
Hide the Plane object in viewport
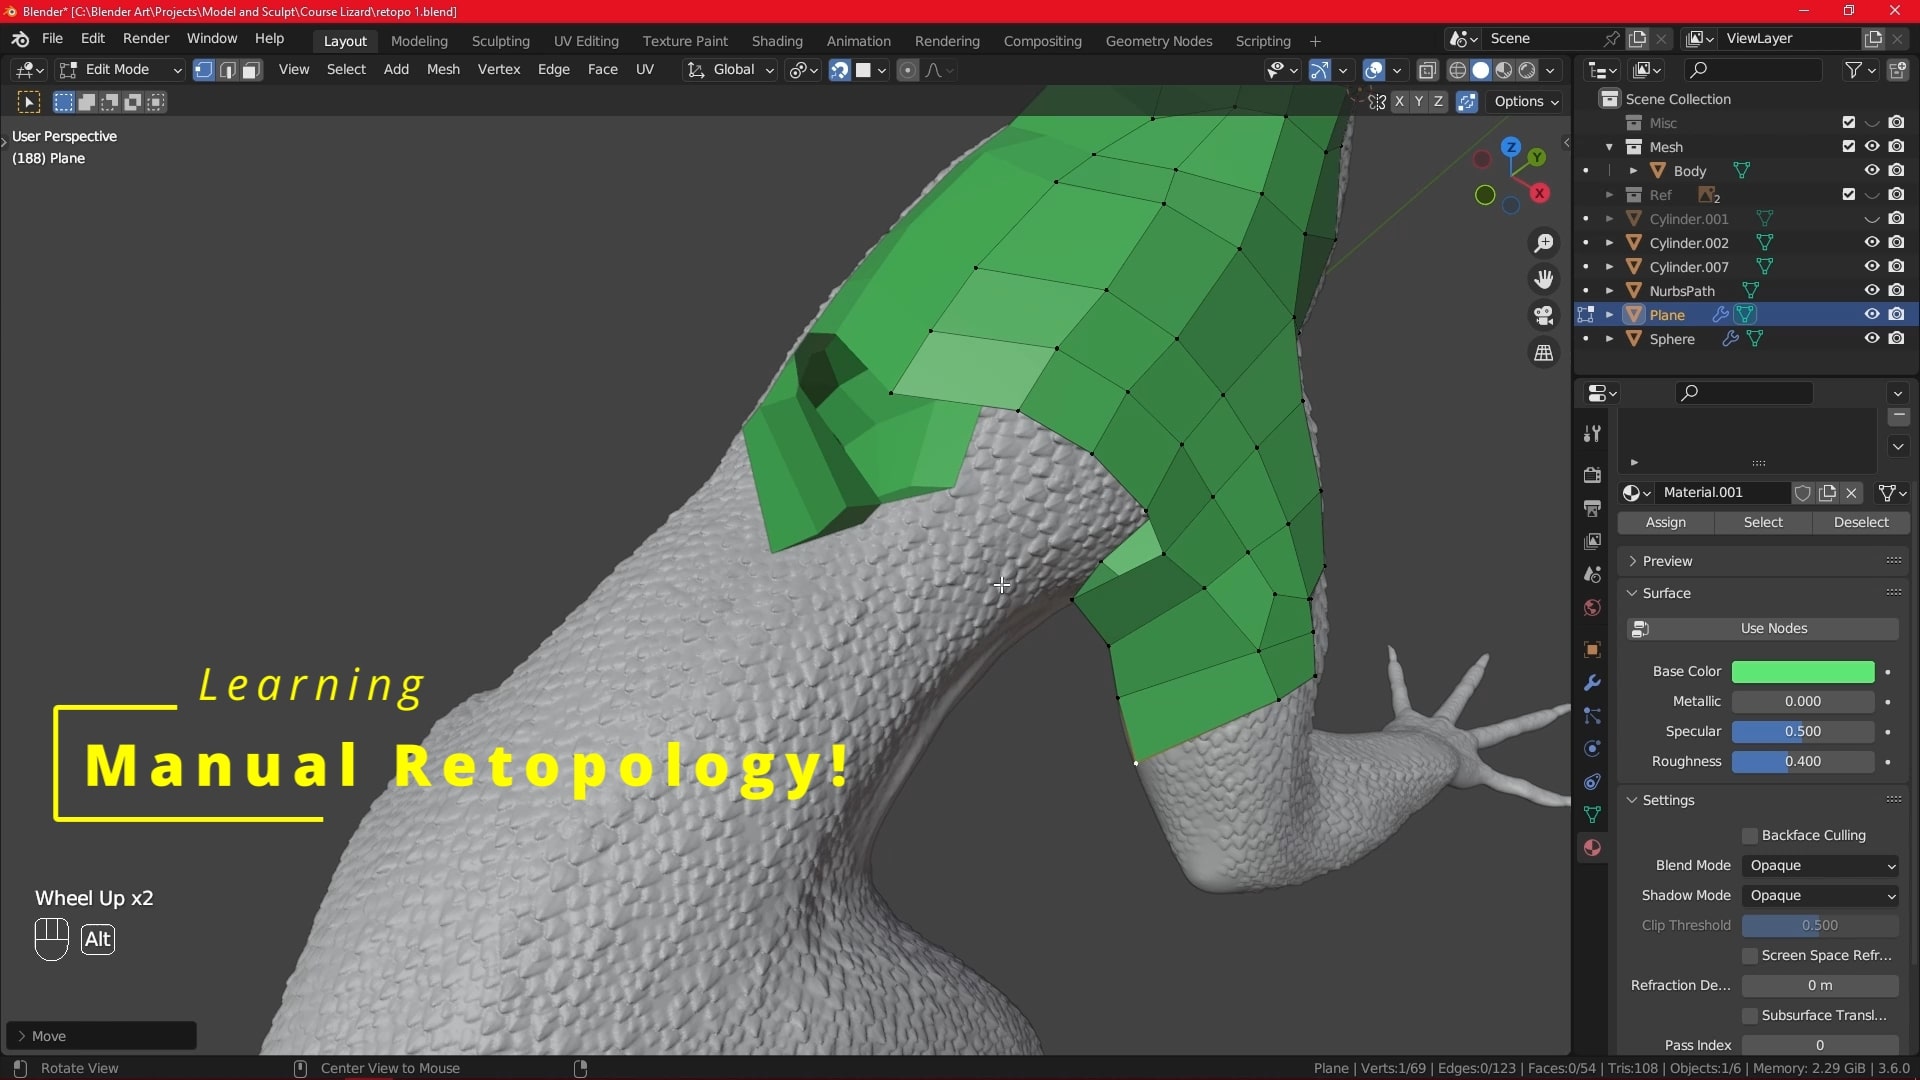[1871, 314]
